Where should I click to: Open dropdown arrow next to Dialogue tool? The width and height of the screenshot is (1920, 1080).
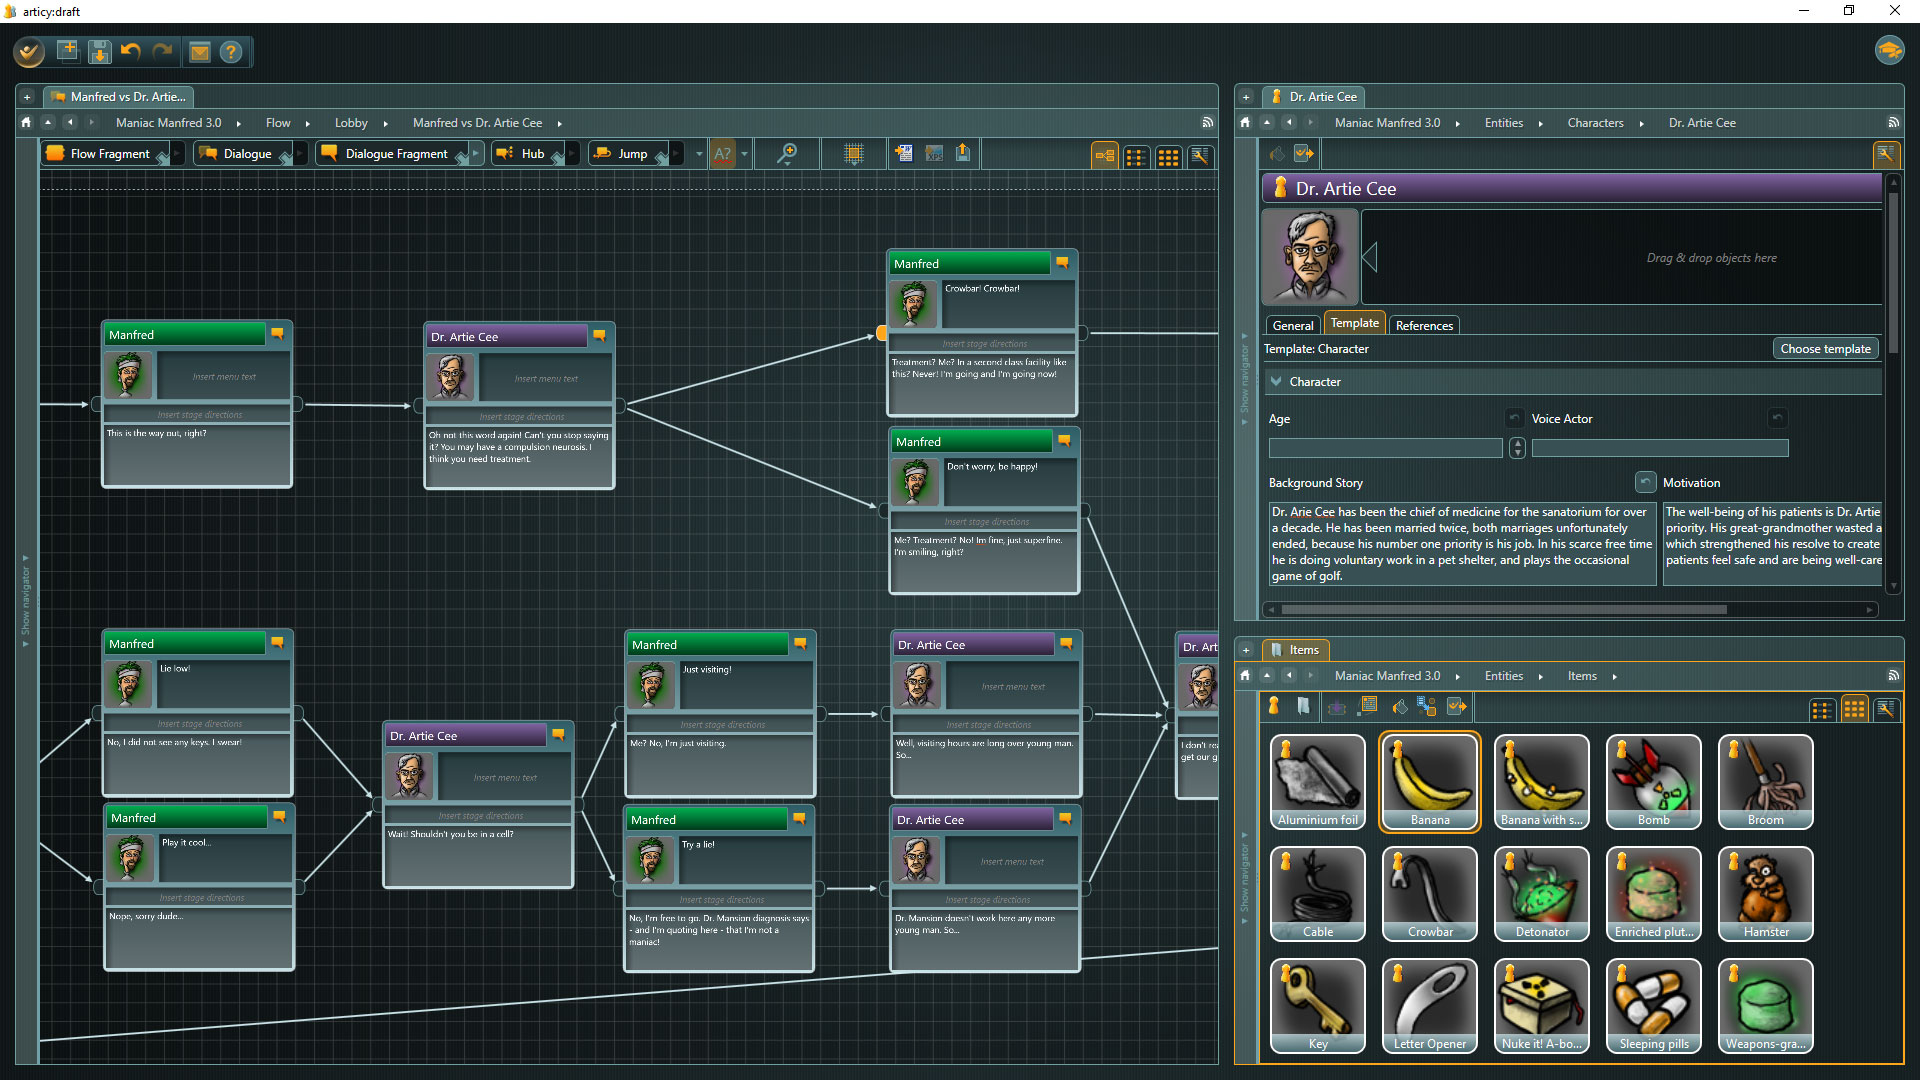coord(300,154)
